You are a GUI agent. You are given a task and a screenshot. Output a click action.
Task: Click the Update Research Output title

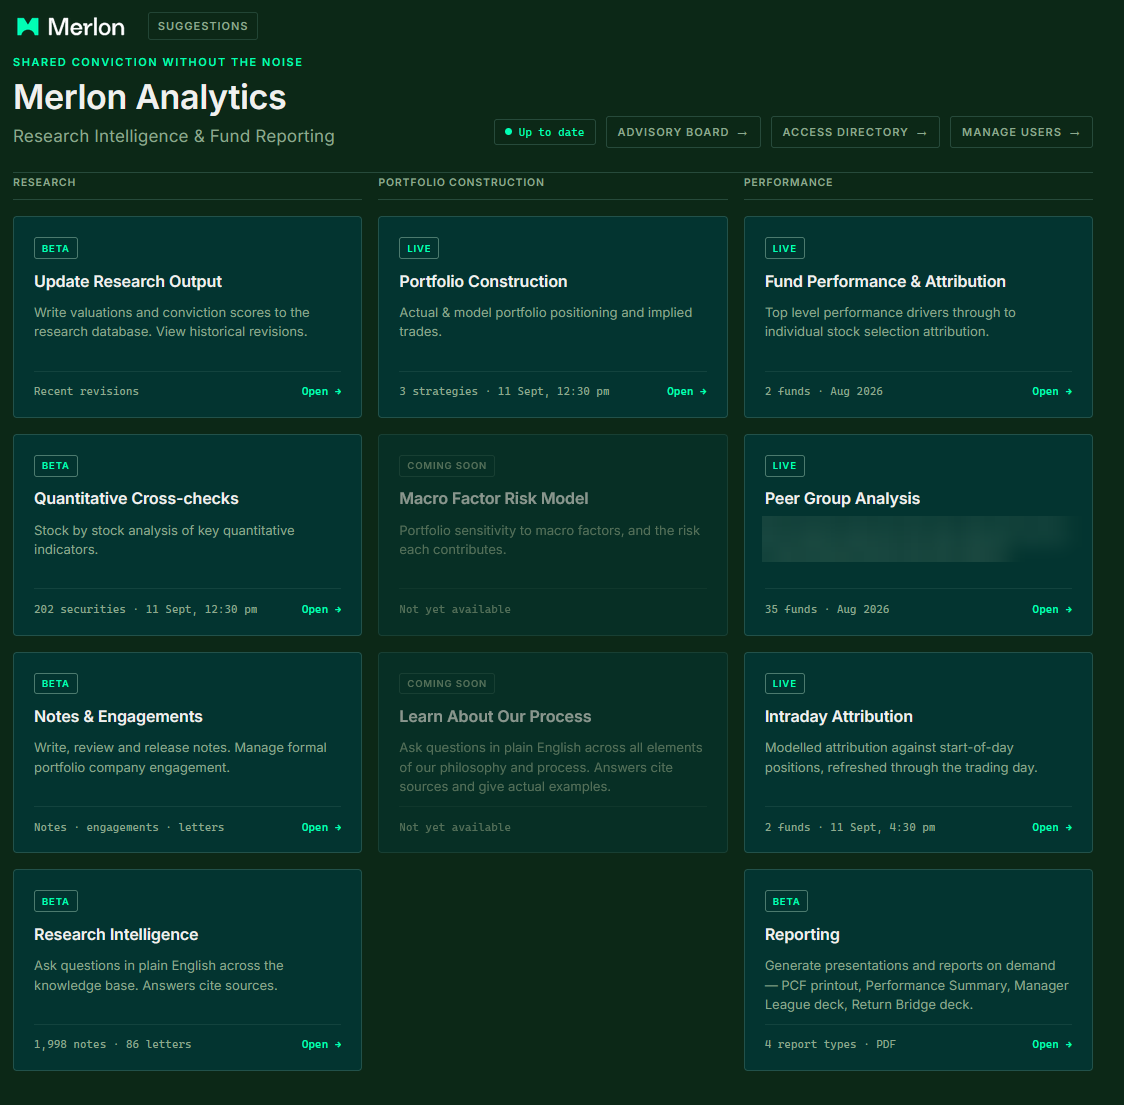pyautogui.click(x=128, y=282)
